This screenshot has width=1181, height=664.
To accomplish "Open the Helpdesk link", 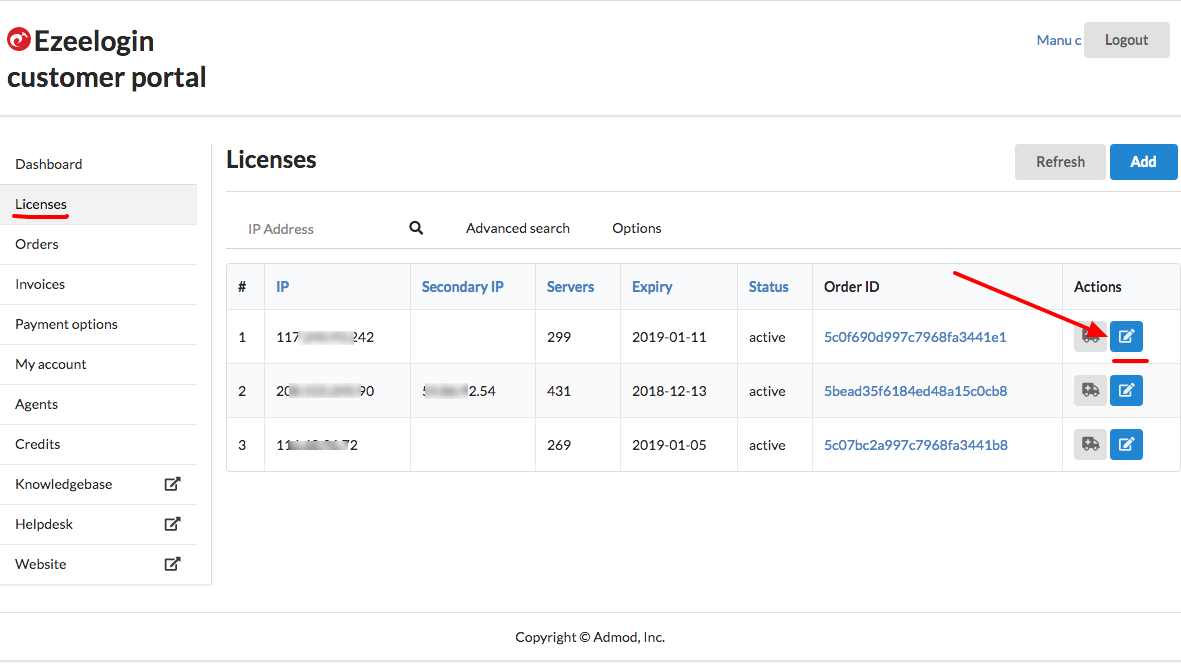I will coord(99,524).
